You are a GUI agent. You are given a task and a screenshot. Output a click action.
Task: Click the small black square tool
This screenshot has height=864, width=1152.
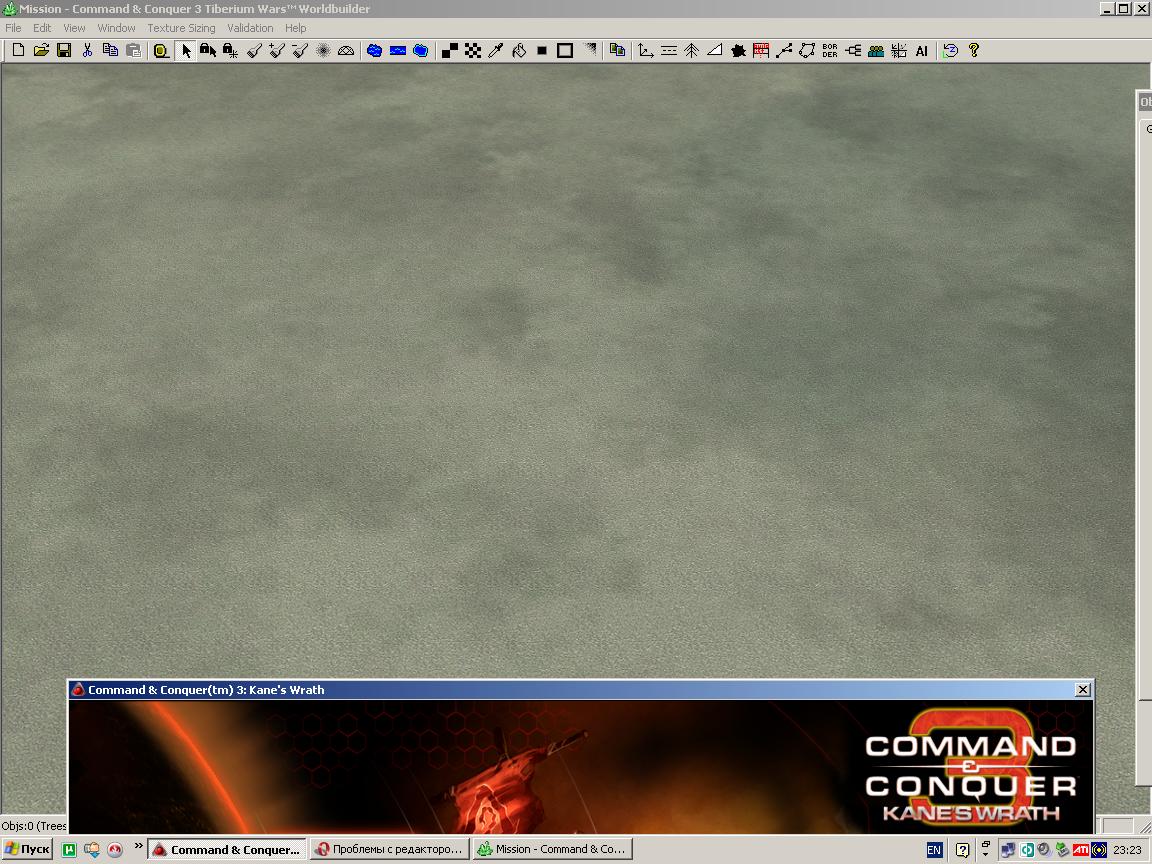coord(541,50)
